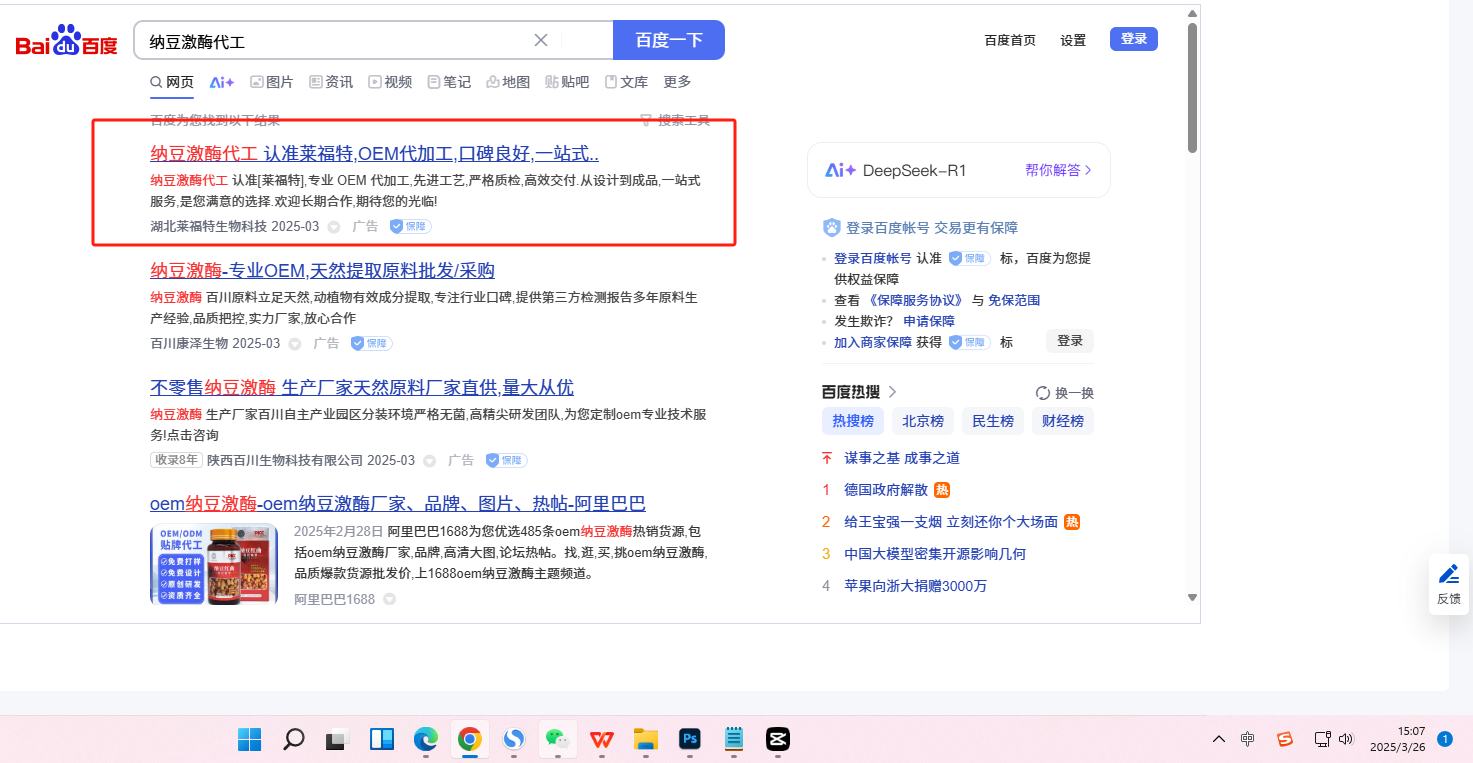Open CapCut from the taskbar
Image resolution: width=1473 pixels, height=763 pixels.
778,739
